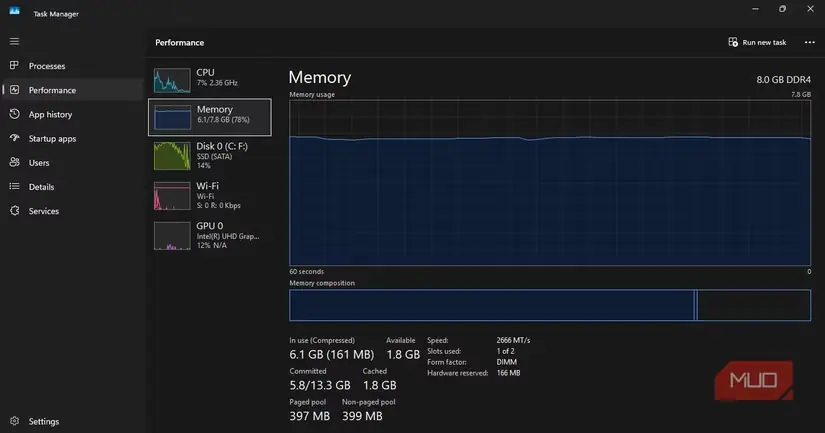Open Task Manager Settings
The height and width of the screenshot is (433, 825).
pyautogui.click(x=73, y=421)
